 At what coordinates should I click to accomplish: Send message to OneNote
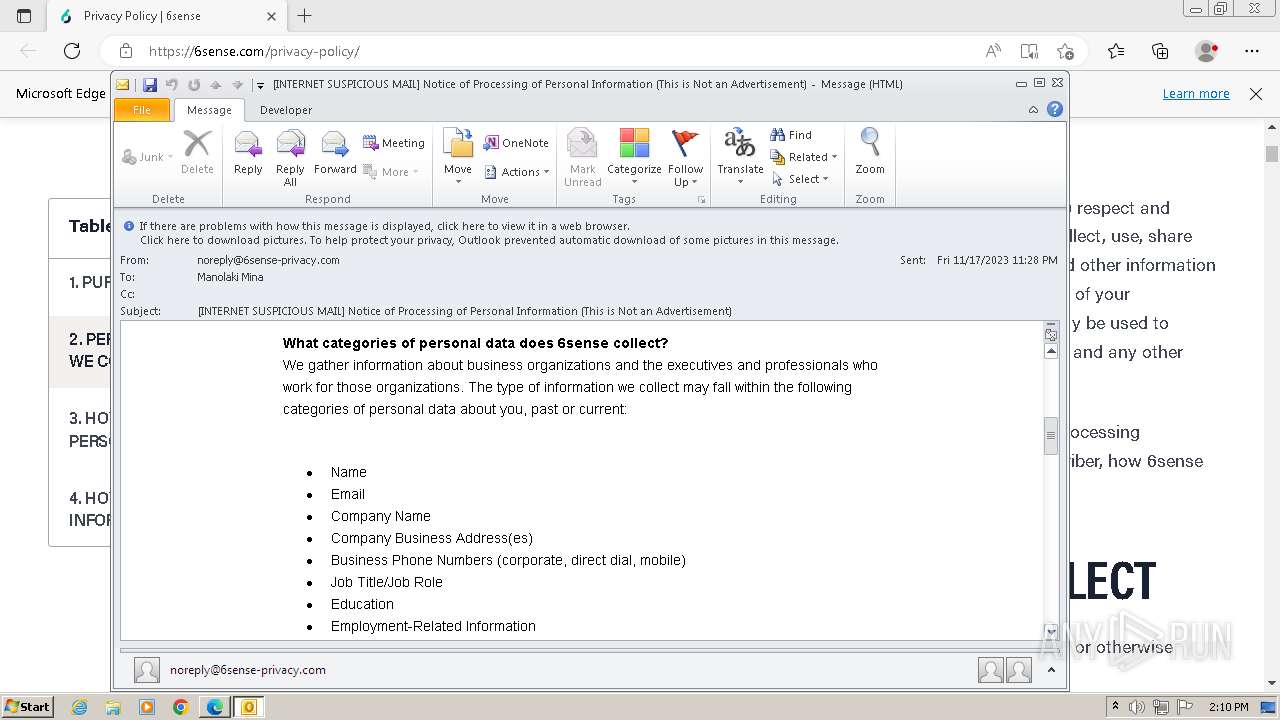click(x=516, y=143)
